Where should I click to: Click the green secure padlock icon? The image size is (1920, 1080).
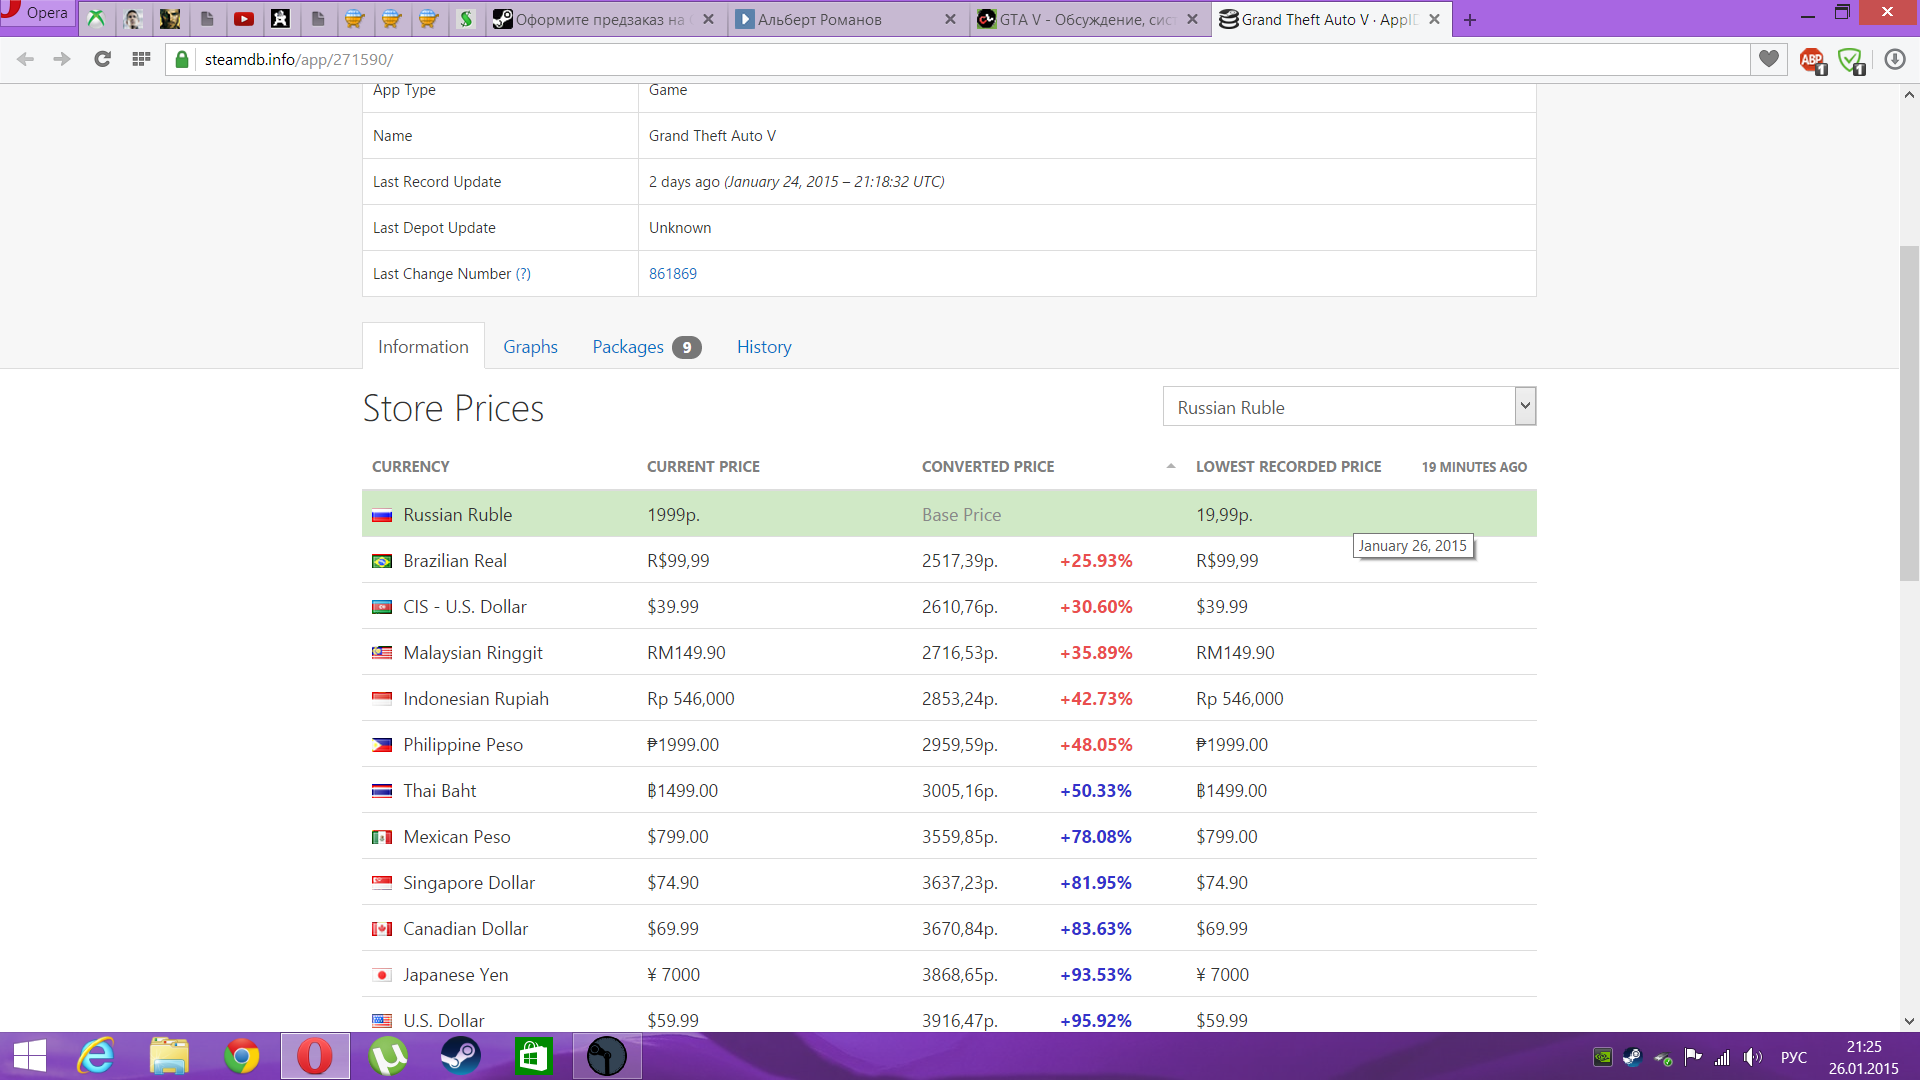coord(182,60)
